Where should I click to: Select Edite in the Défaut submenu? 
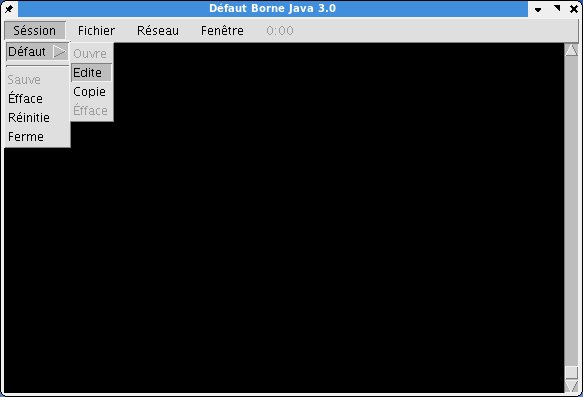tap(91, 72)
